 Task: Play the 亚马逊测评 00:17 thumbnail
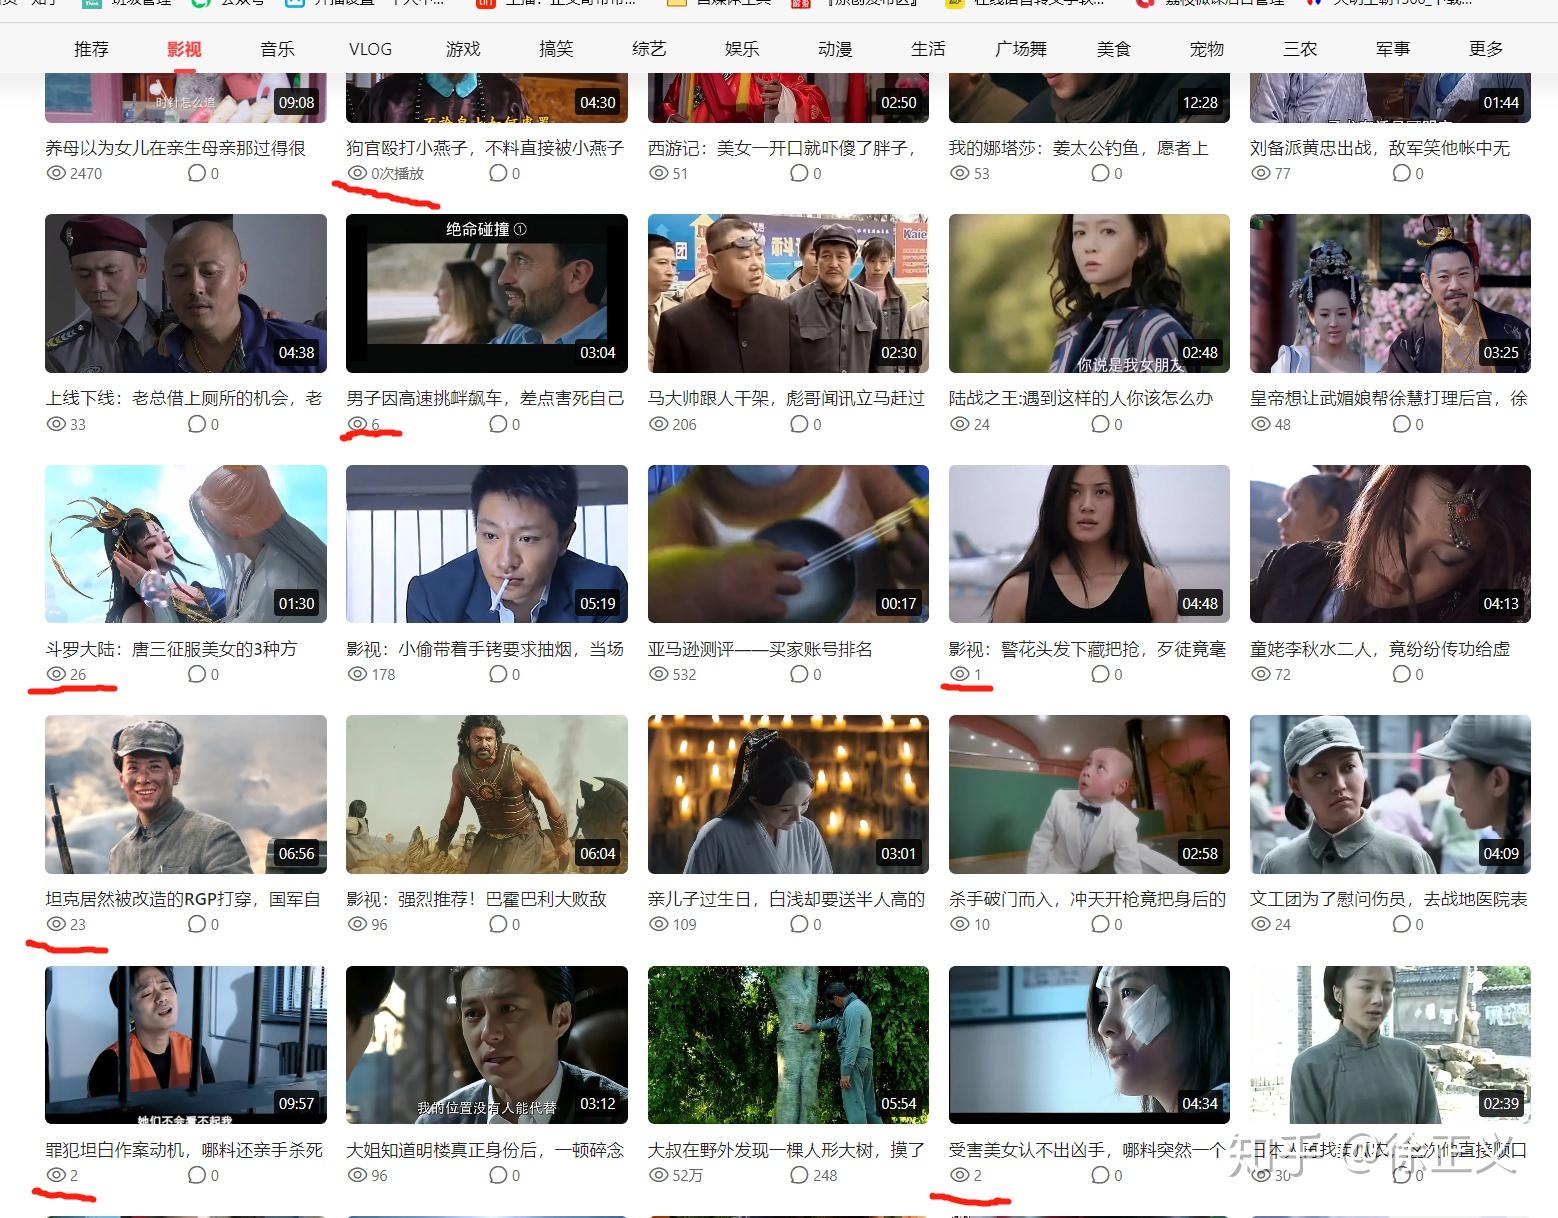(788, 544)
